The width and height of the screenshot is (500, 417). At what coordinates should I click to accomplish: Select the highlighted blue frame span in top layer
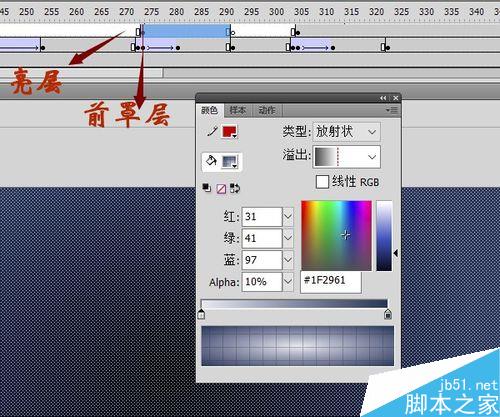pos(186,31)
